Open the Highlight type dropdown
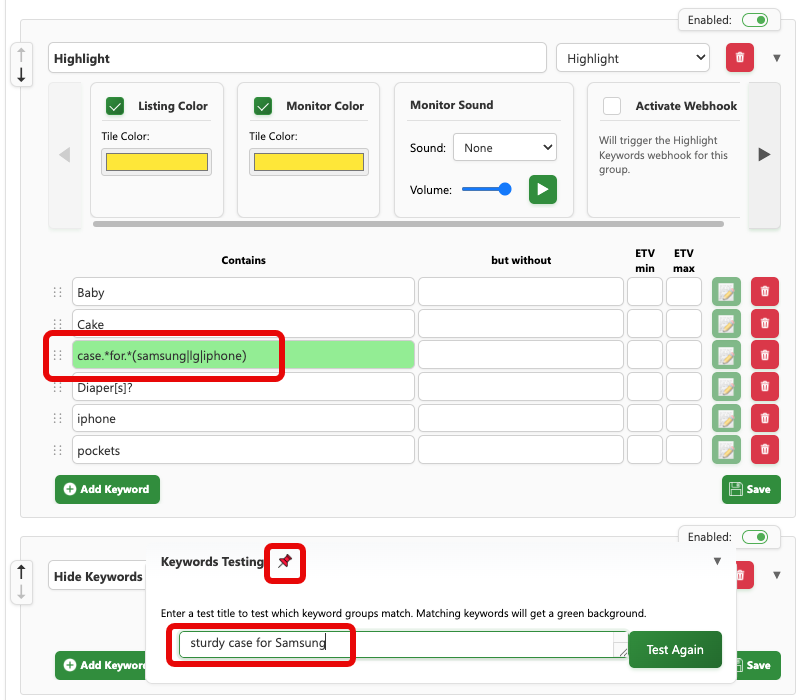 pyautogui.click(x=632, y=58)
